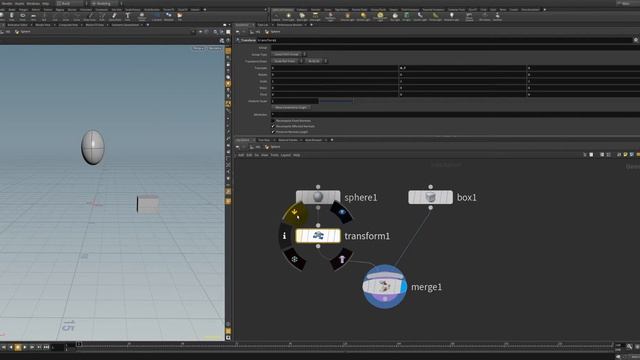Open the Help menu in network editor
The height and width of the screenshot is (360, 640).
(296, 155)
